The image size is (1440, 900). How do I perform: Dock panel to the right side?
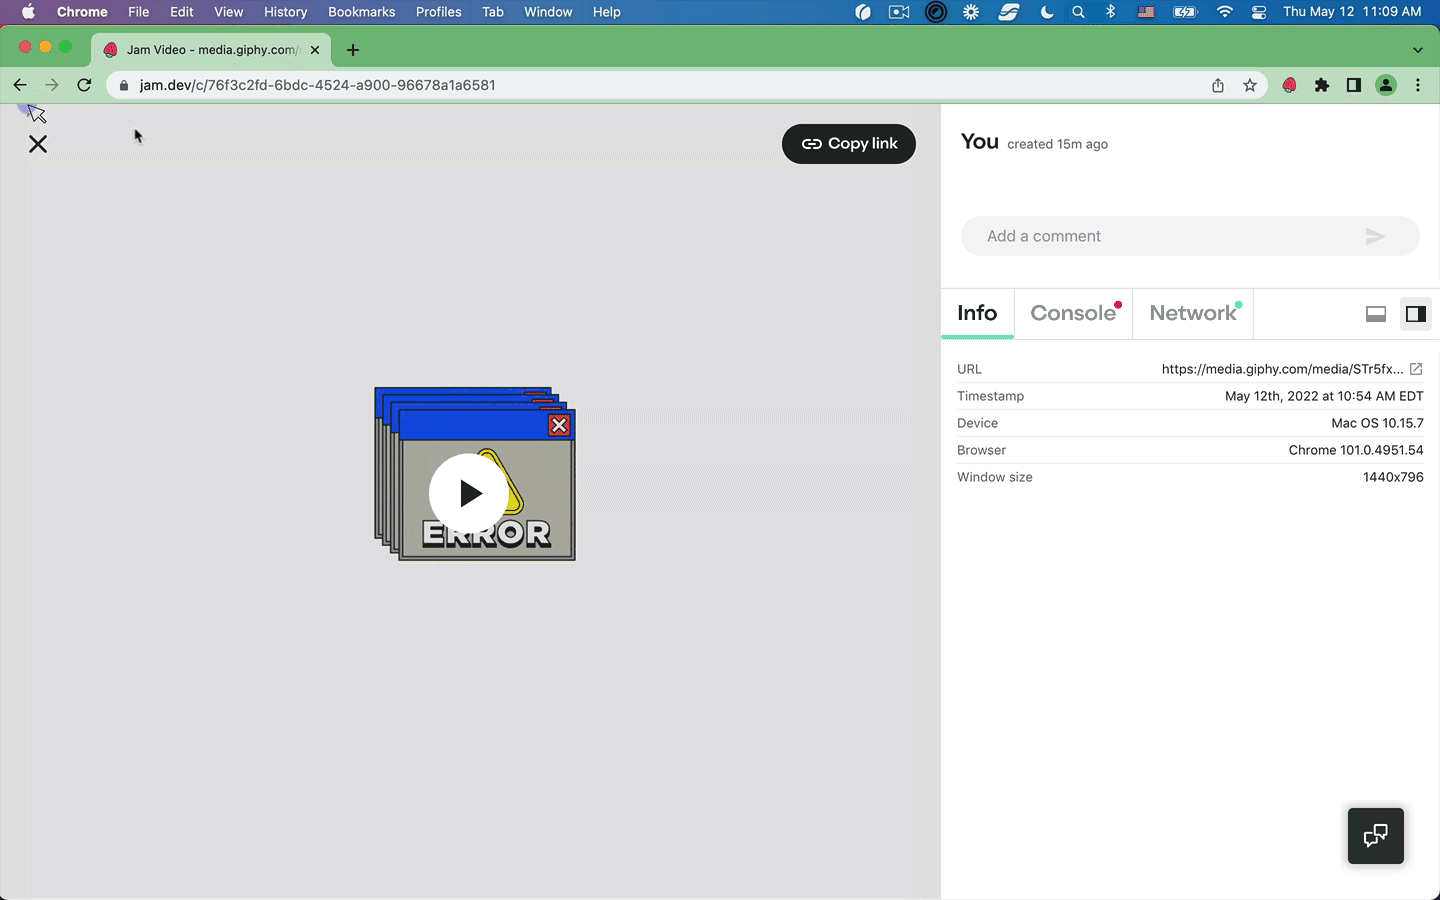[1416, 314]
